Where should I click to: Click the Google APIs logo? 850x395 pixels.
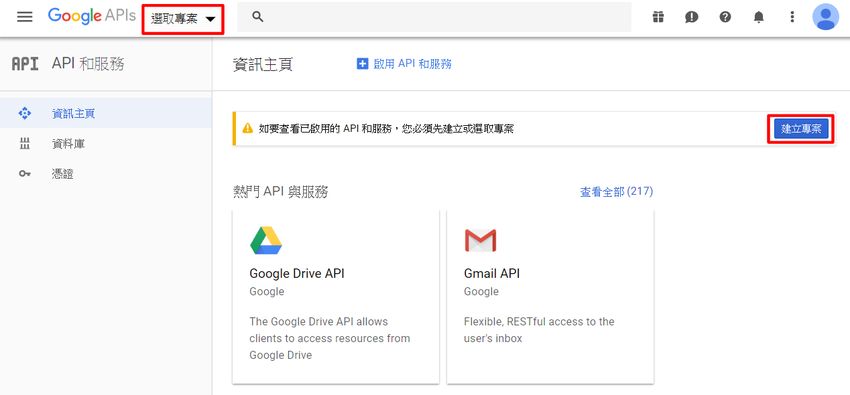(92, 16)
